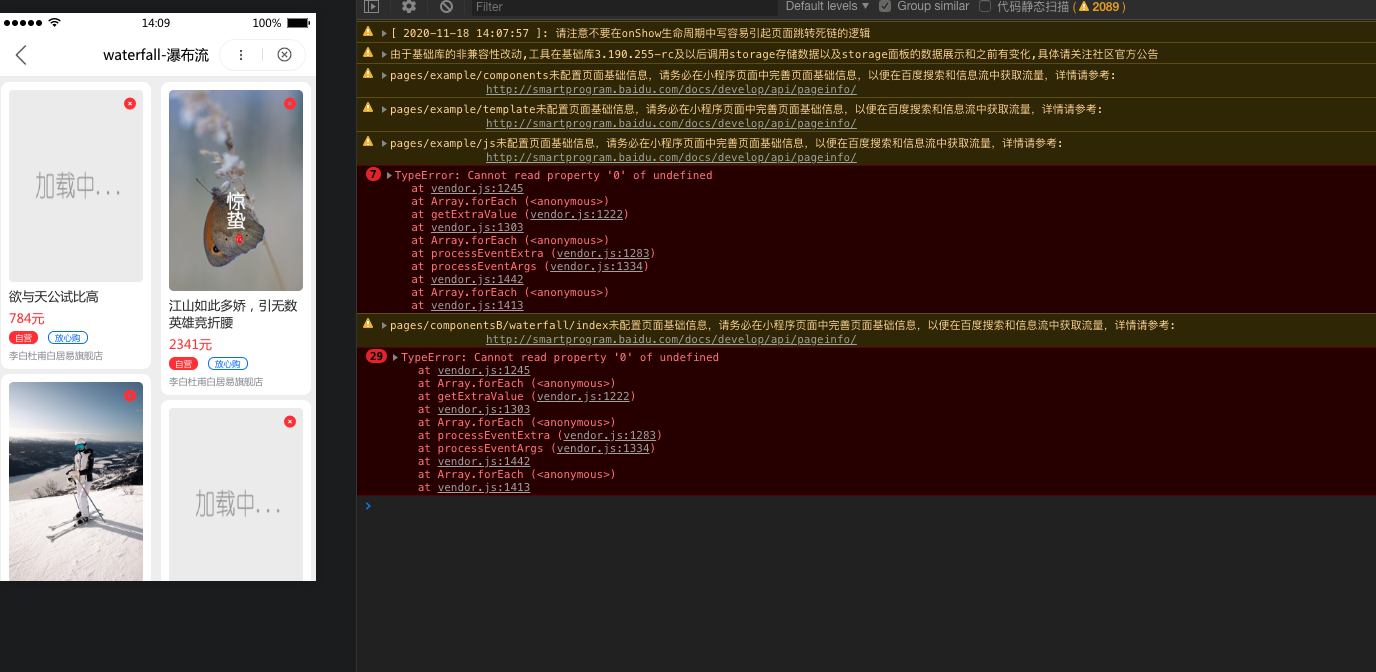The image size is (1376, 672).
Task: Expand the 由于基础库的非兼容性改动 warning
Action: [383, 54]
